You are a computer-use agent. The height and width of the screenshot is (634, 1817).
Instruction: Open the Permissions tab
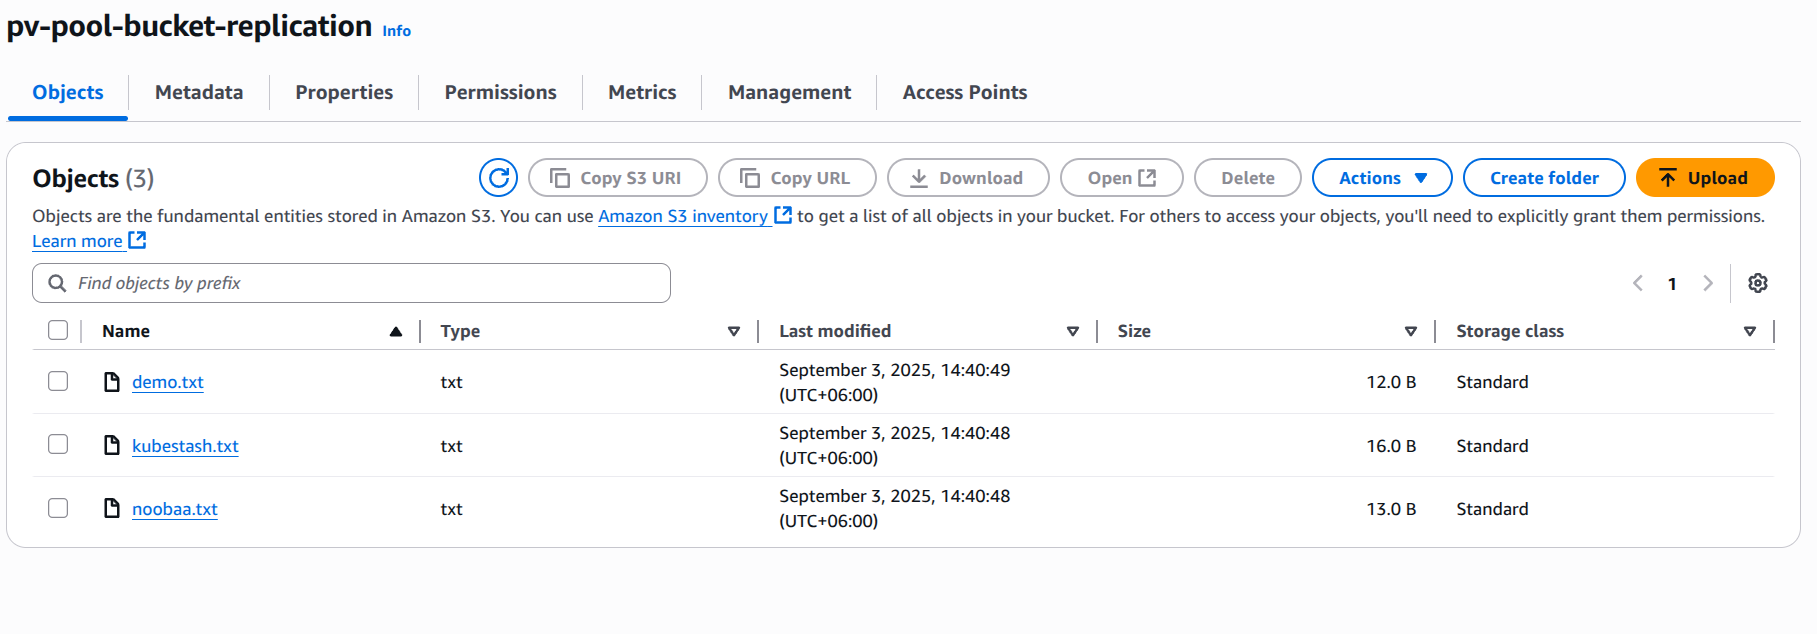[x=500, y=92]
